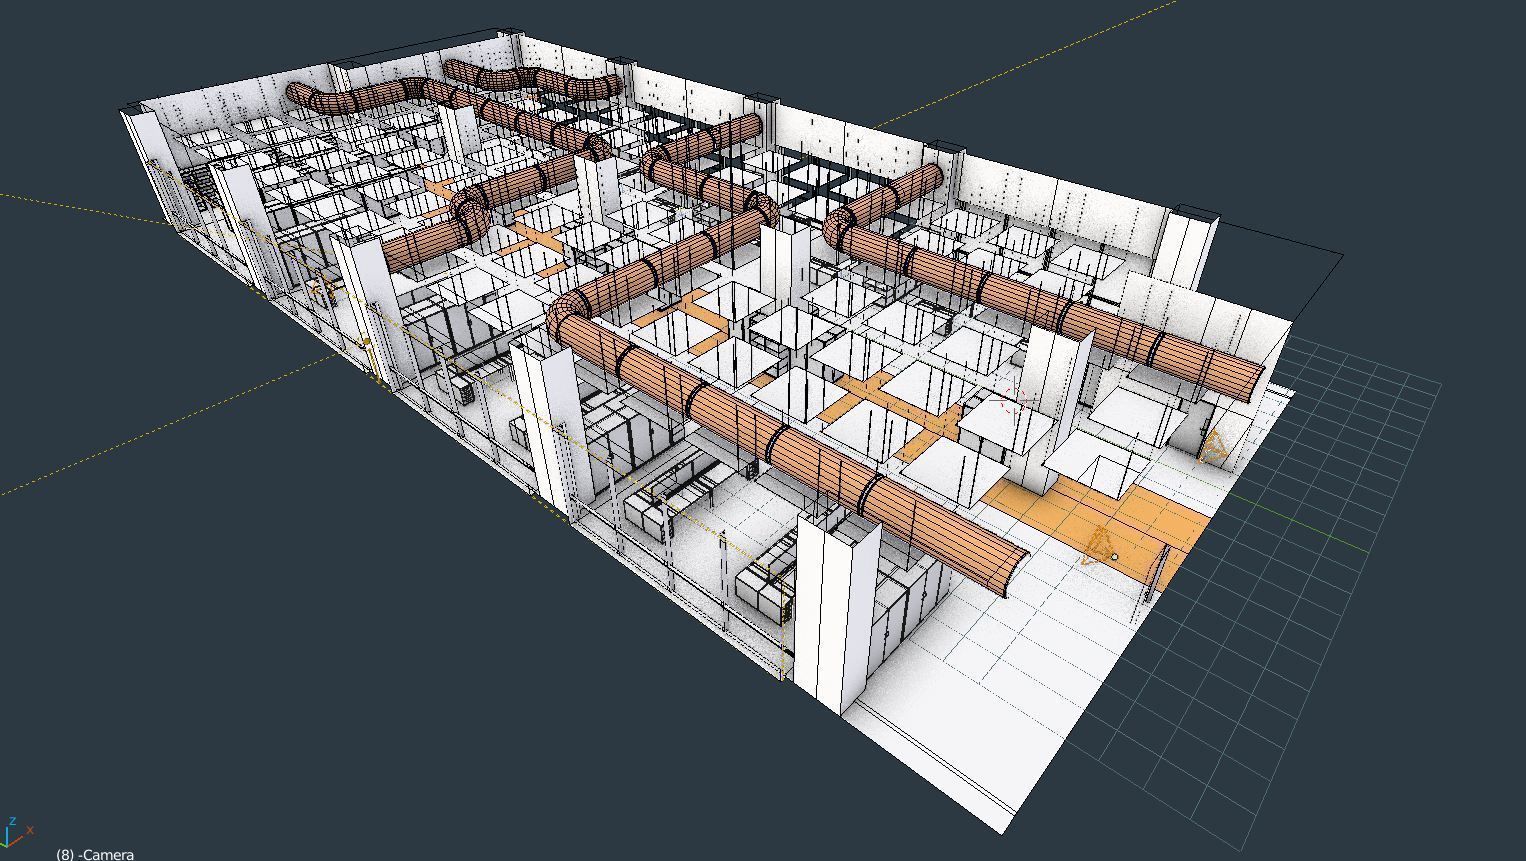This screenshot has height=861, width=1526.
Task: Click the "(8) -Camera" viewport label
Action: [95, 854]
